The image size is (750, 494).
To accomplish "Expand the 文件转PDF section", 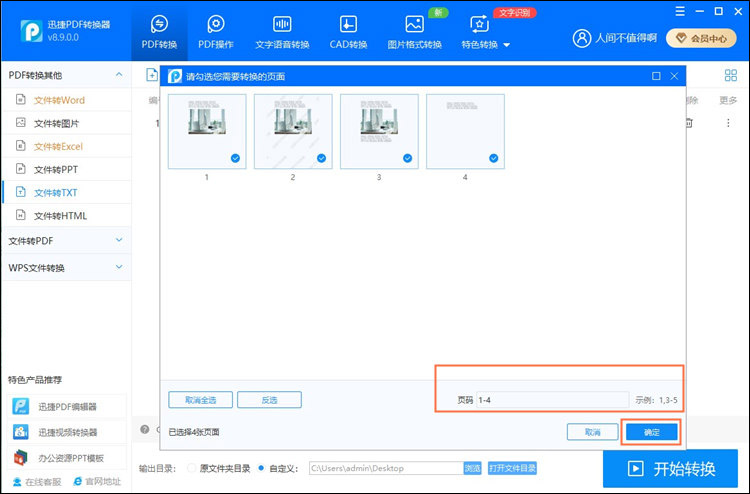I will pos(119,240).
